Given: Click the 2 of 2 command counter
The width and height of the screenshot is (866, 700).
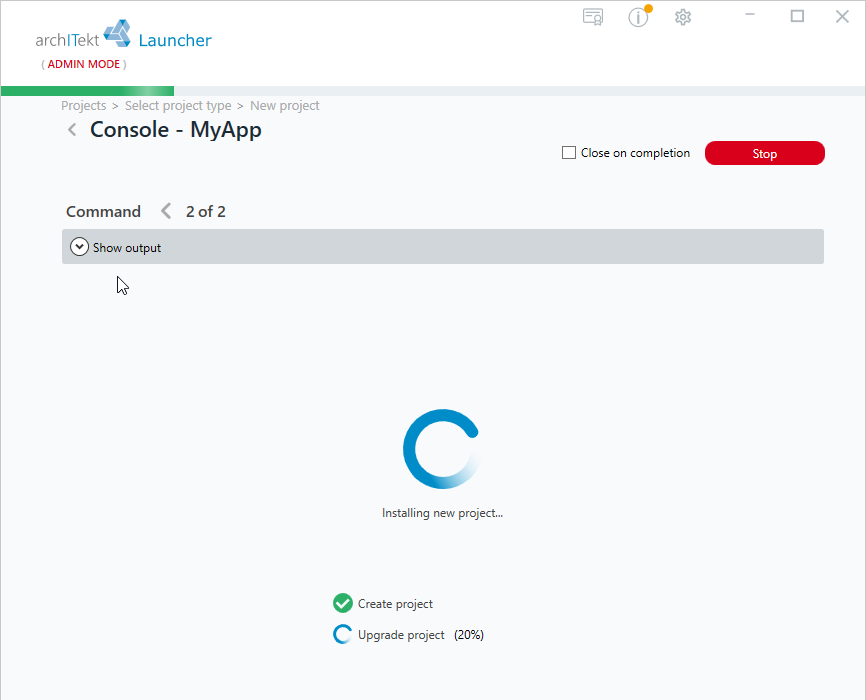Looking at the screenshot, I should (x=205, y=212).
